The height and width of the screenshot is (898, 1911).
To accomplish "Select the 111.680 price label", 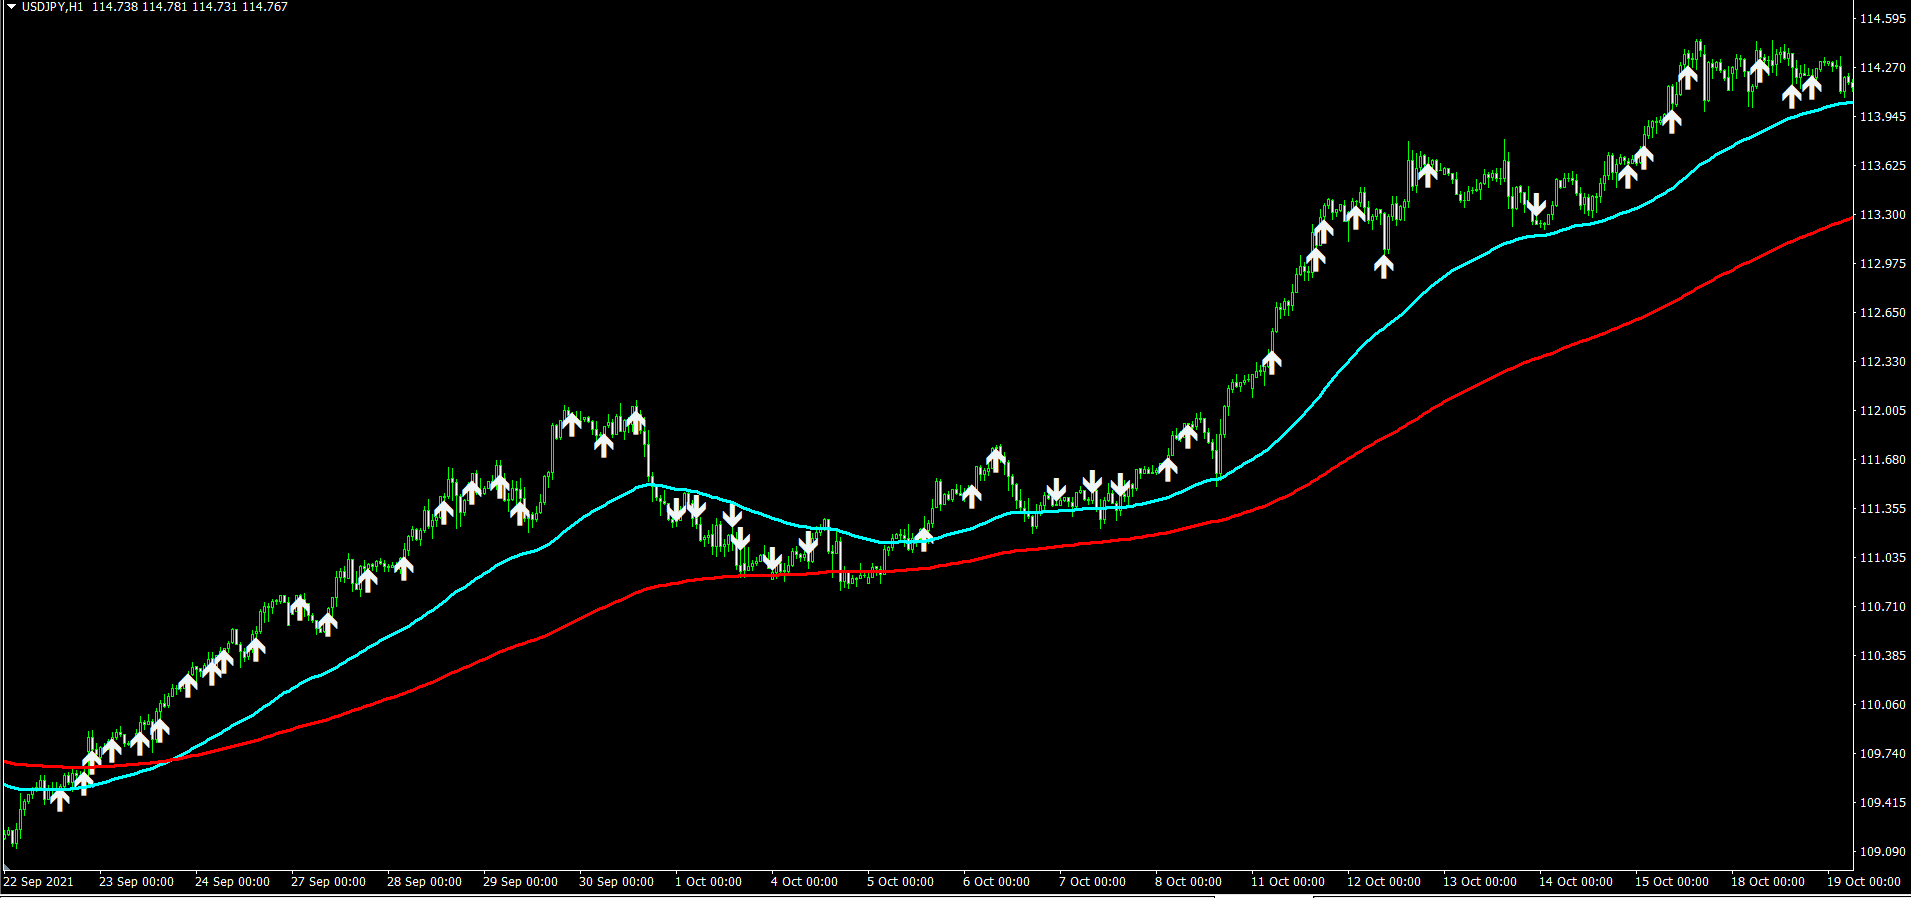I will (1882, 460).
